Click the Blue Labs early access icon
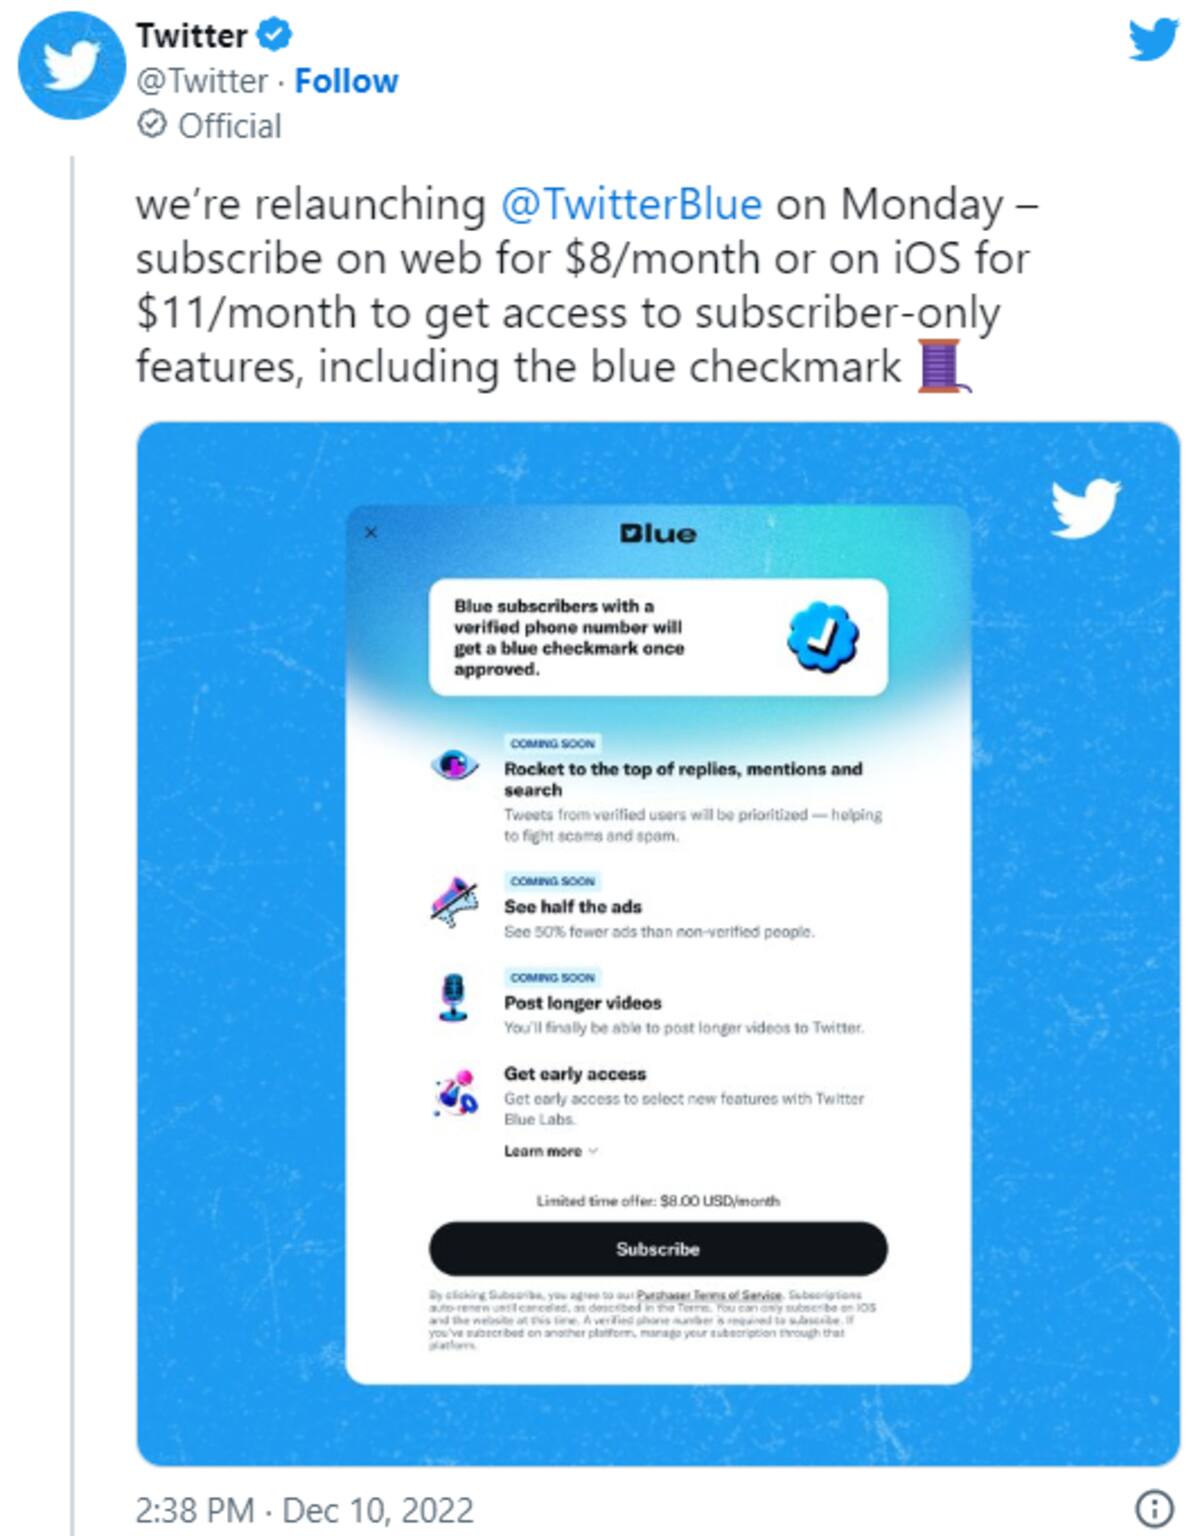 [455, 1093]
